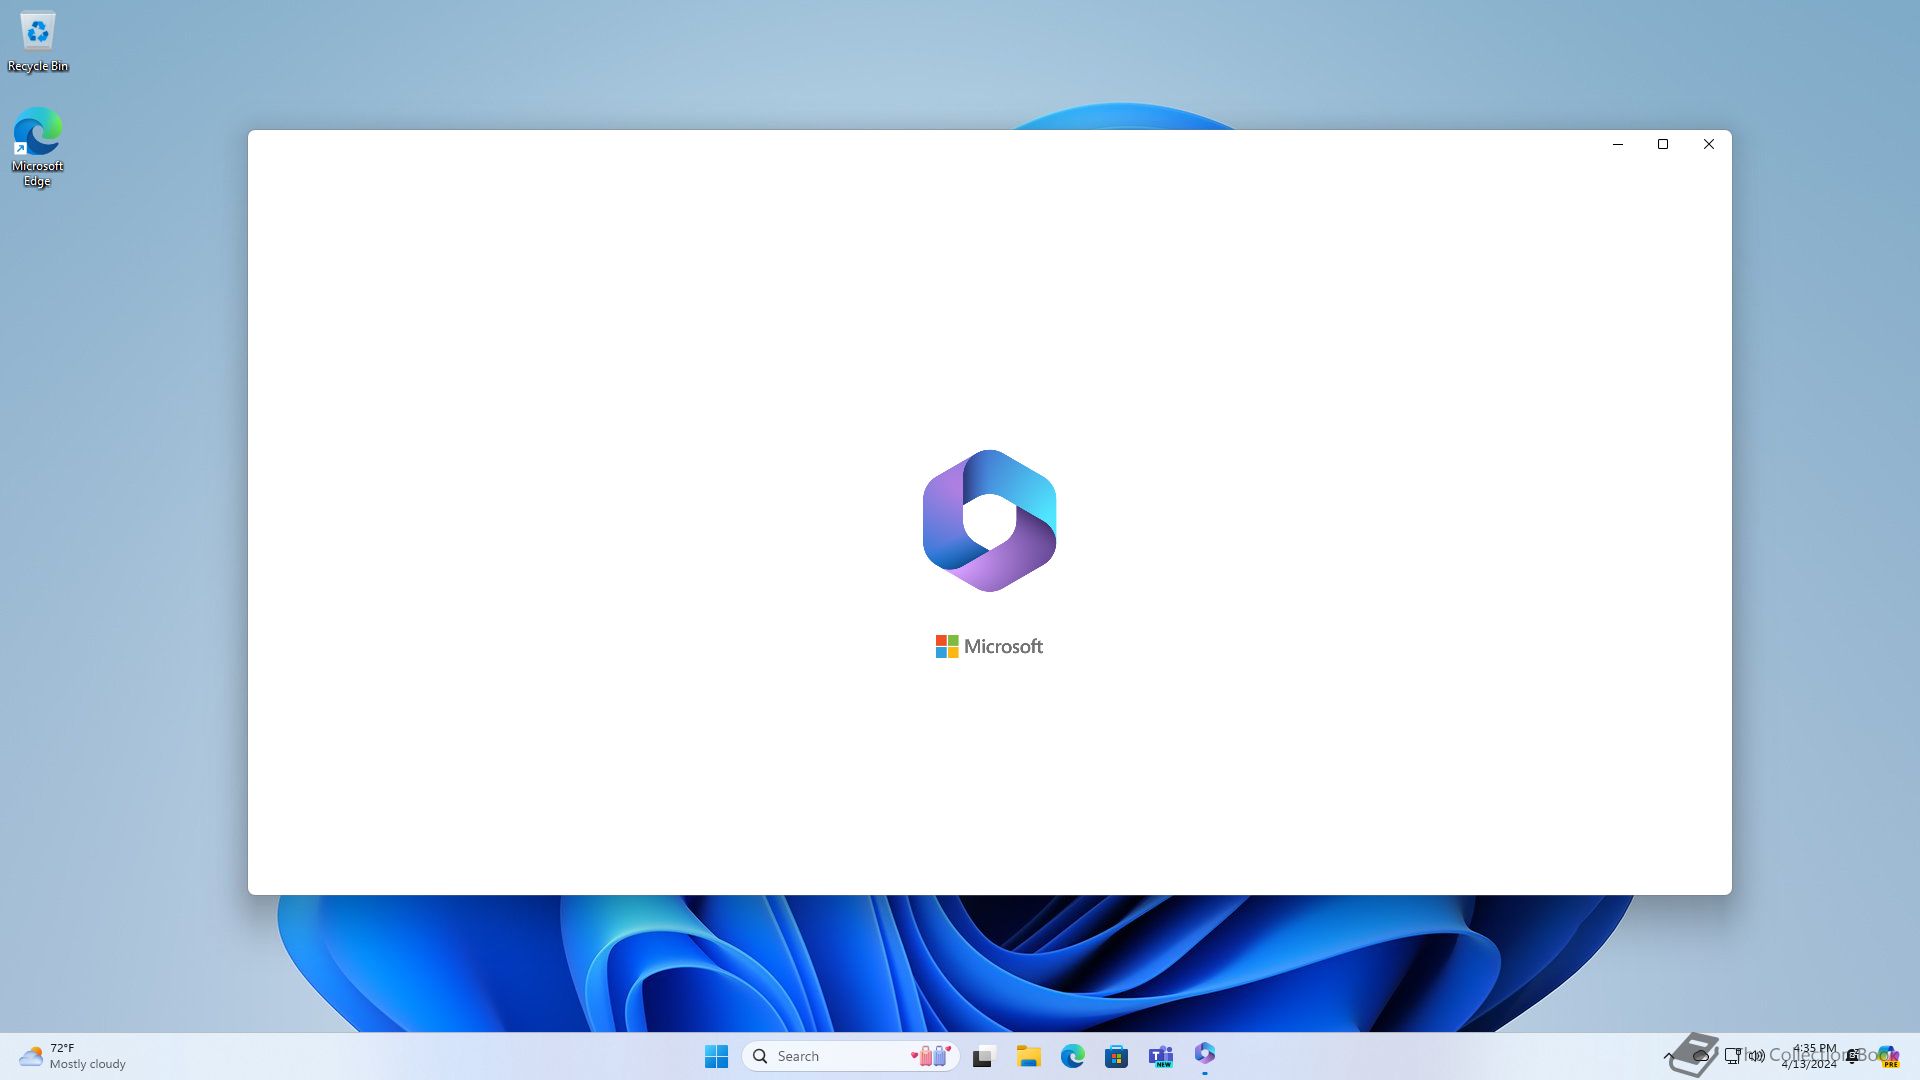
Task: Open Microsoft Teams from the taskbar
Action: 1160,1056
